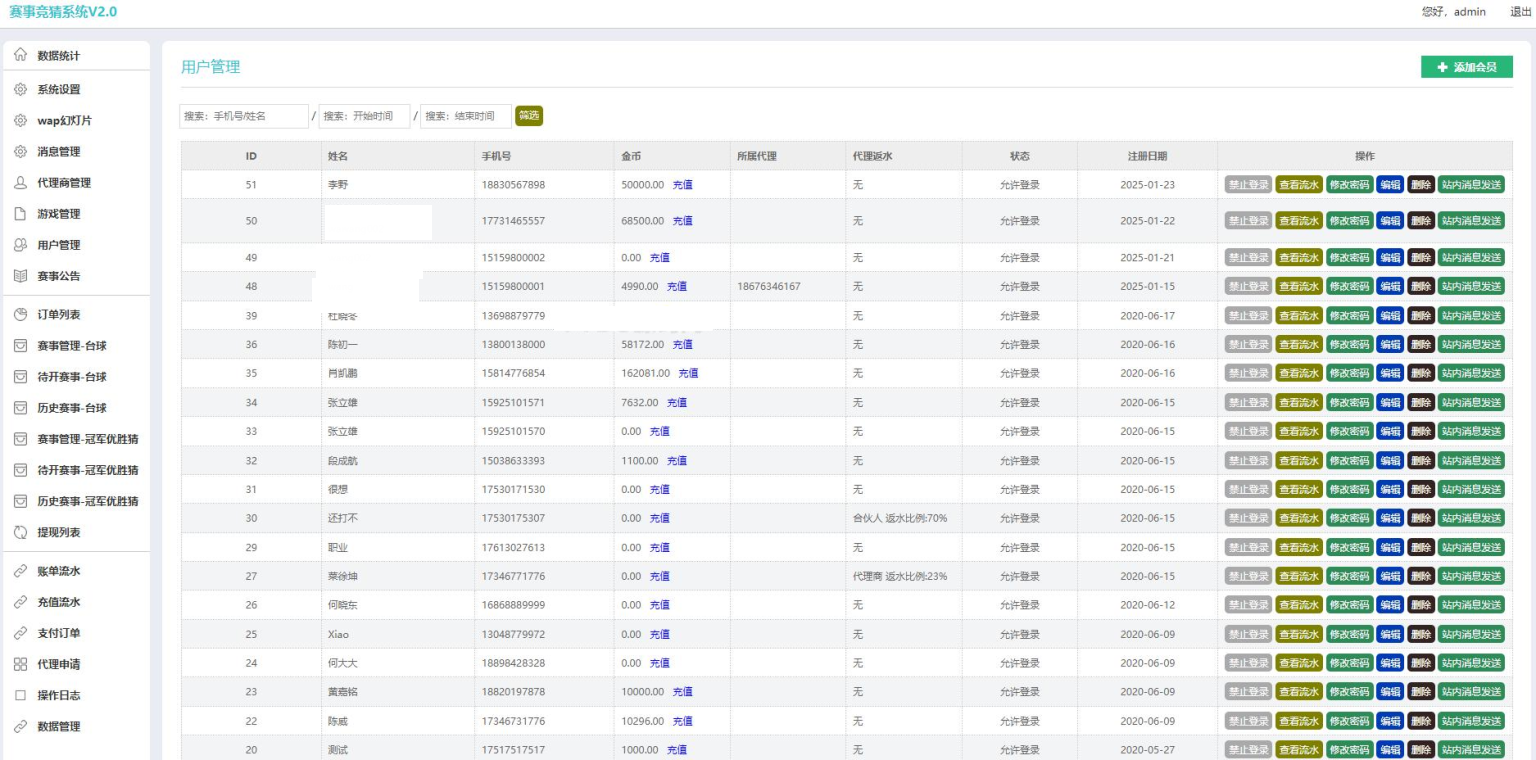Click the grid icon beside 代理申请
1536x760 pixels.
click(20, 664)
